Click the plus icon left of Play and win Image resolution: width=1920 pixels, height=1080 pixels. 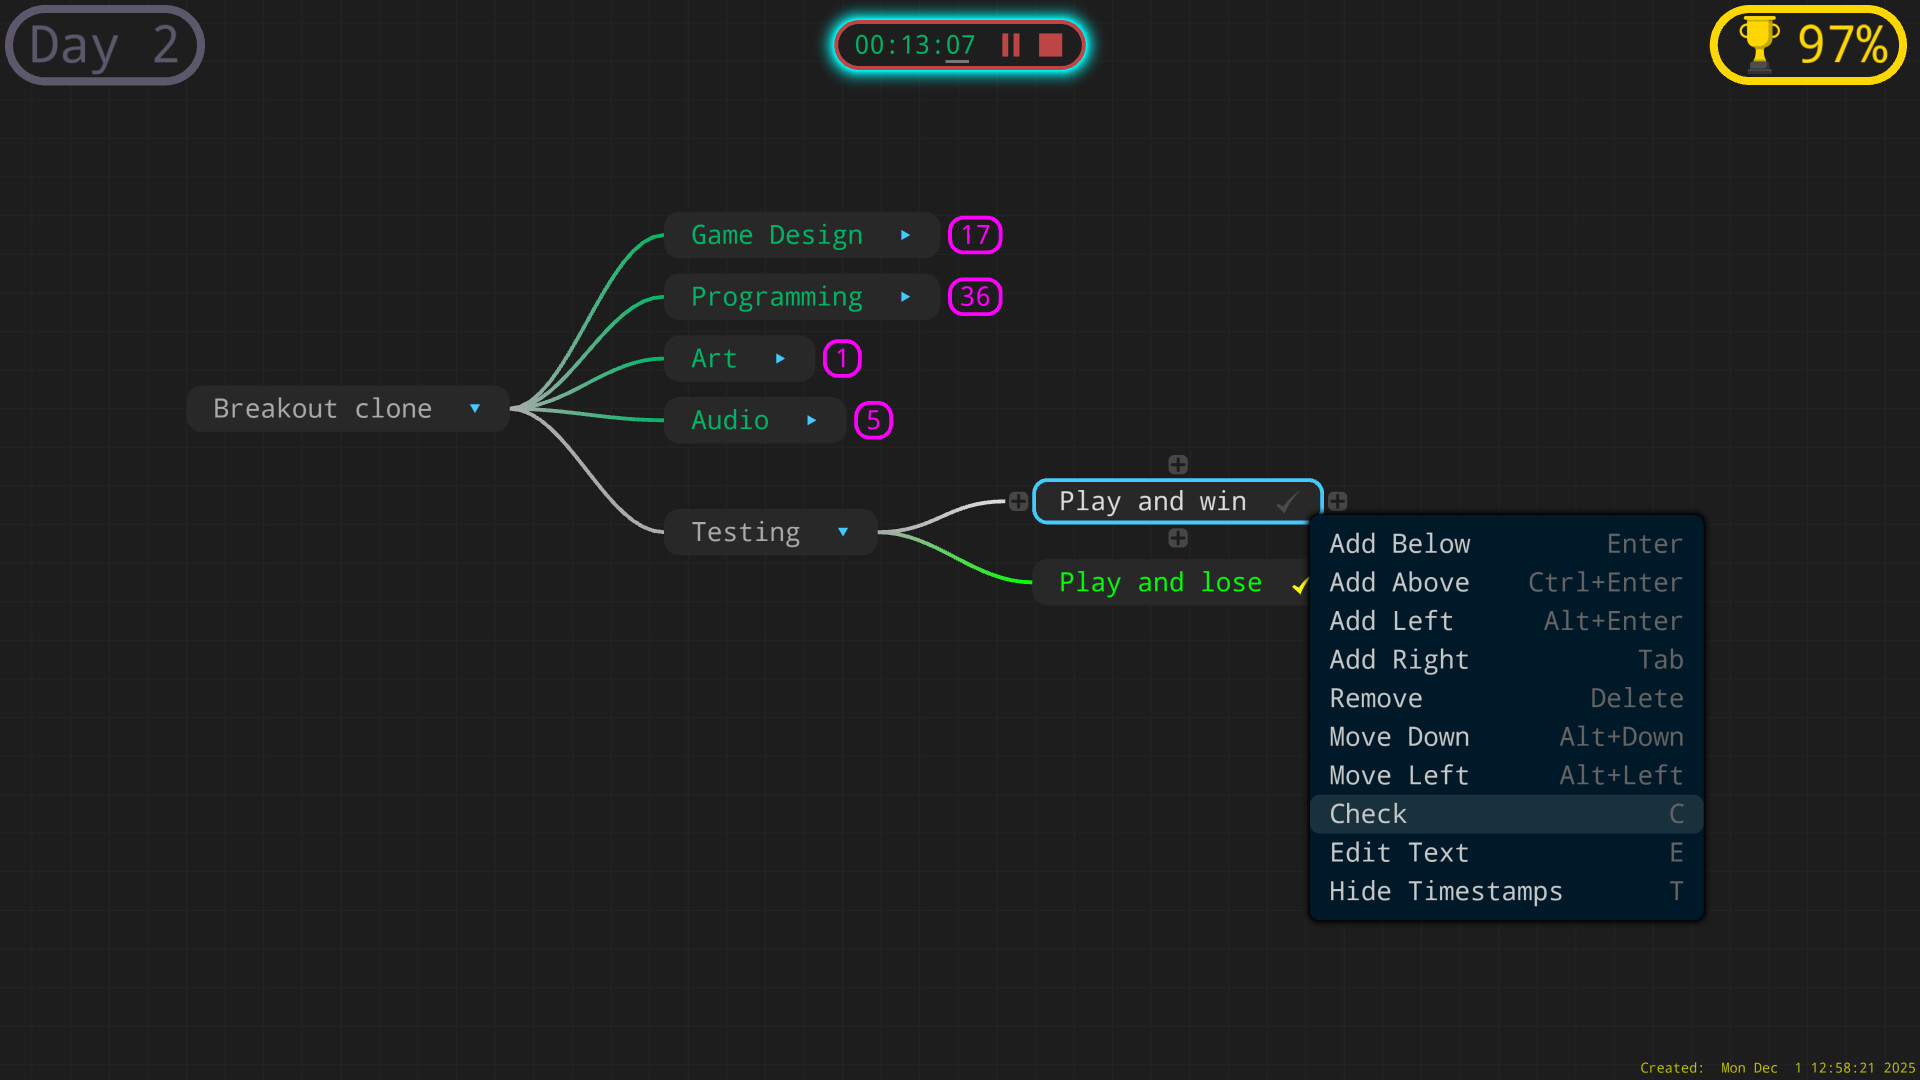point(1019,501)
